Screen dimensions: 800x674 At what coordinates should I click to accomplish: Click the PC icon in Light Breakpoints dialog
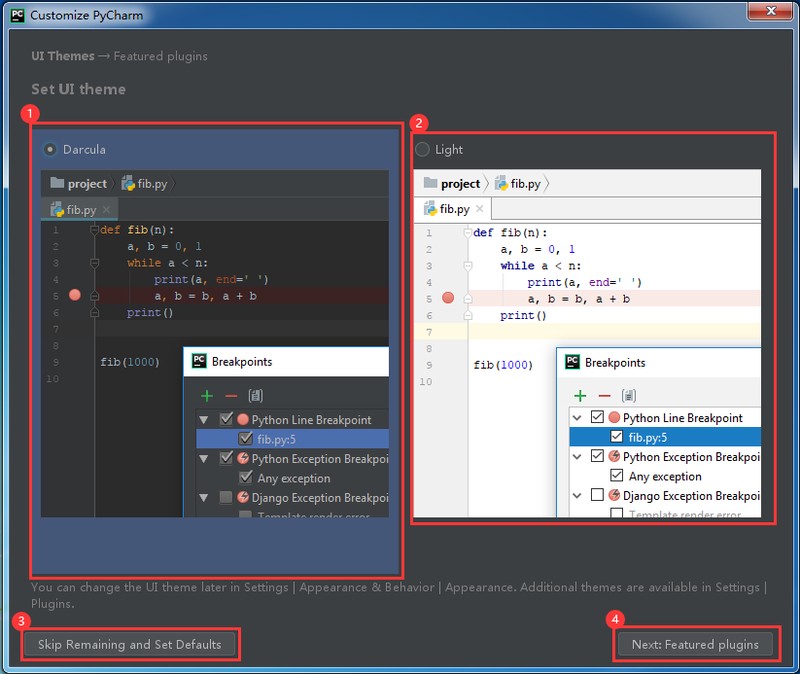tap(572, 362)
